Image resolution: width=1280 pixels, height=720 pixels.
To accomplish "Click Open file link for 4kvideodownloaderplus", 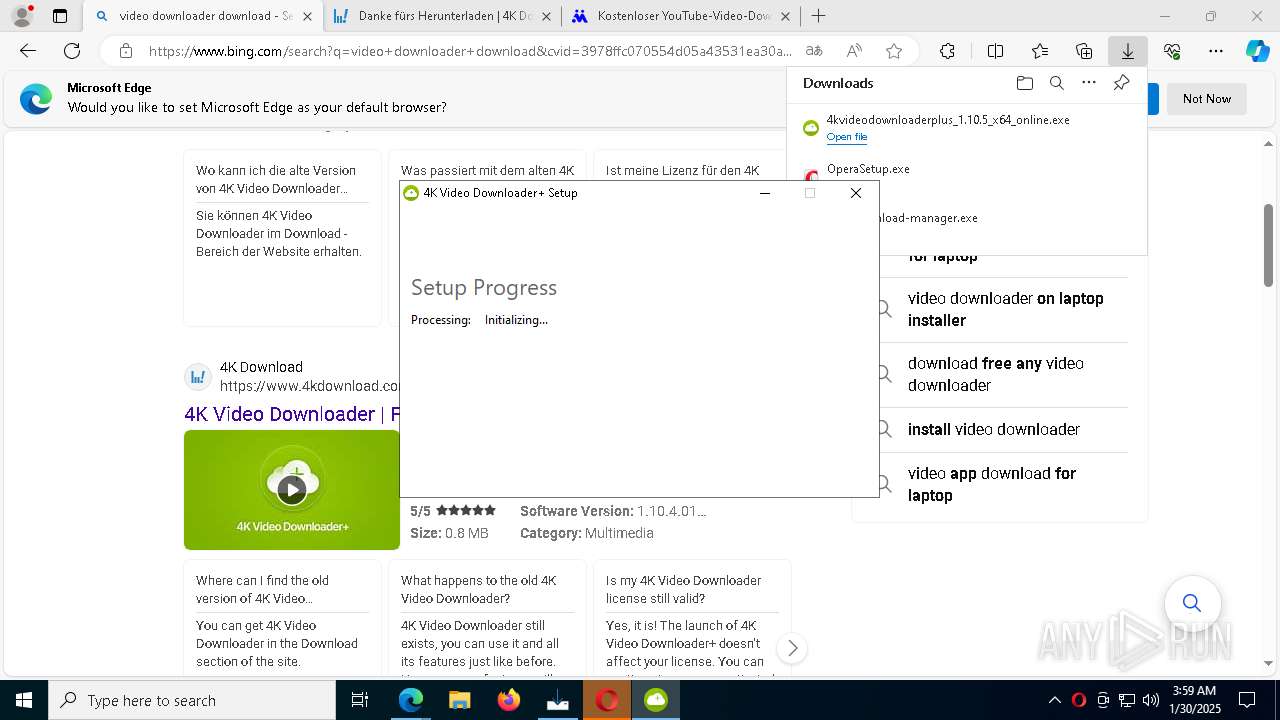I will click(x=847, y=137).
